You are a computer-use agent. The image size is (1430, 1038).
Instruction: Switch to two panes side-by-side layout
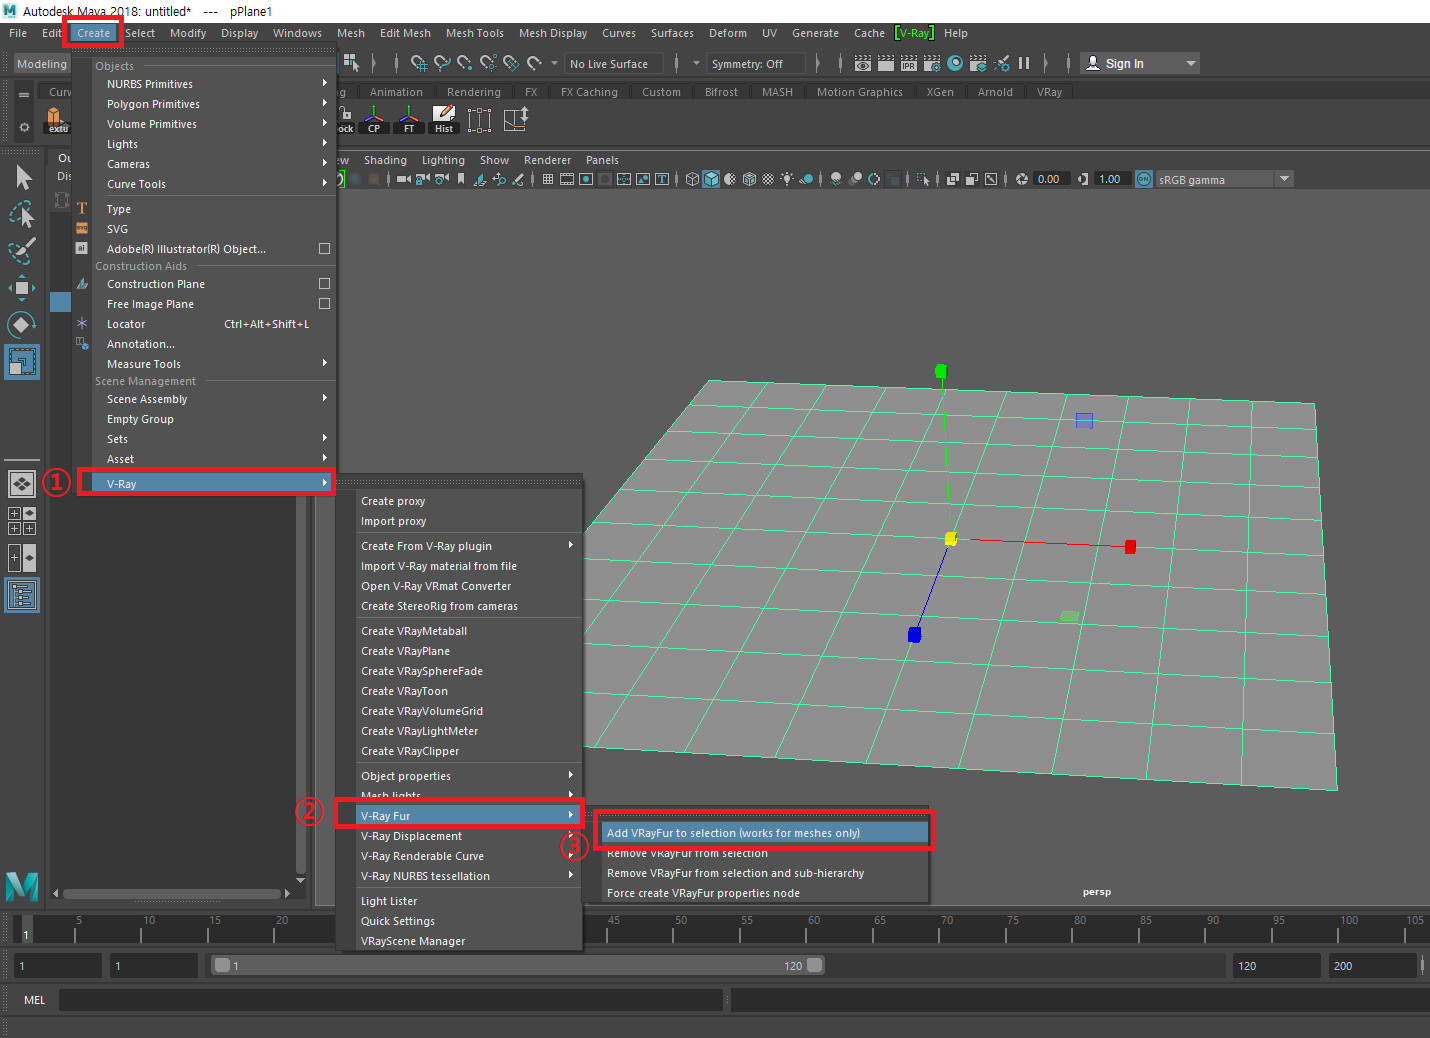tap(22, 558)
